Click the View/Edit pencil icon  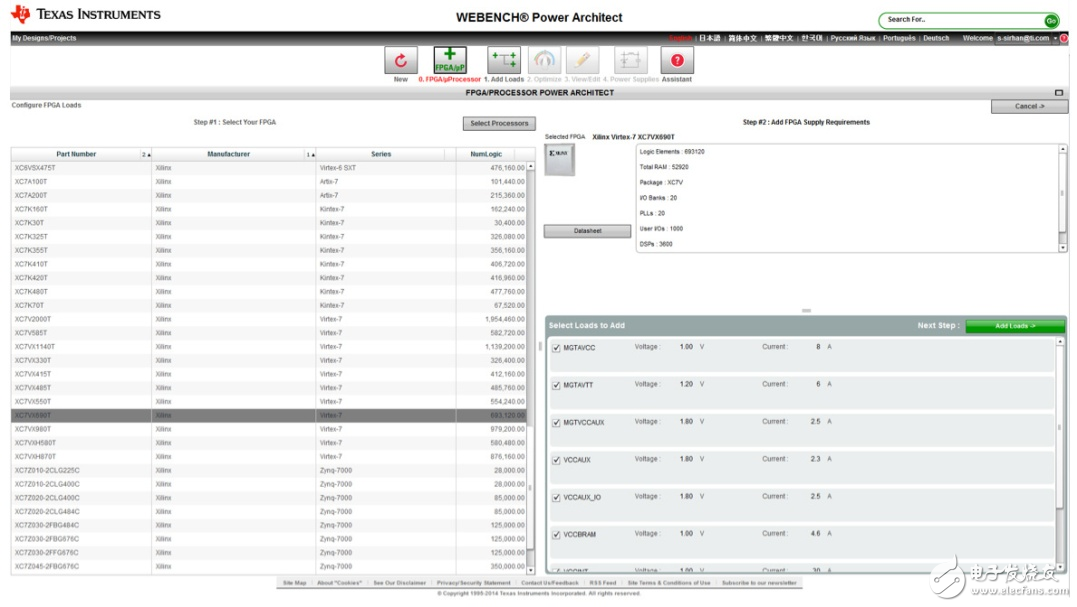[582, 60]
